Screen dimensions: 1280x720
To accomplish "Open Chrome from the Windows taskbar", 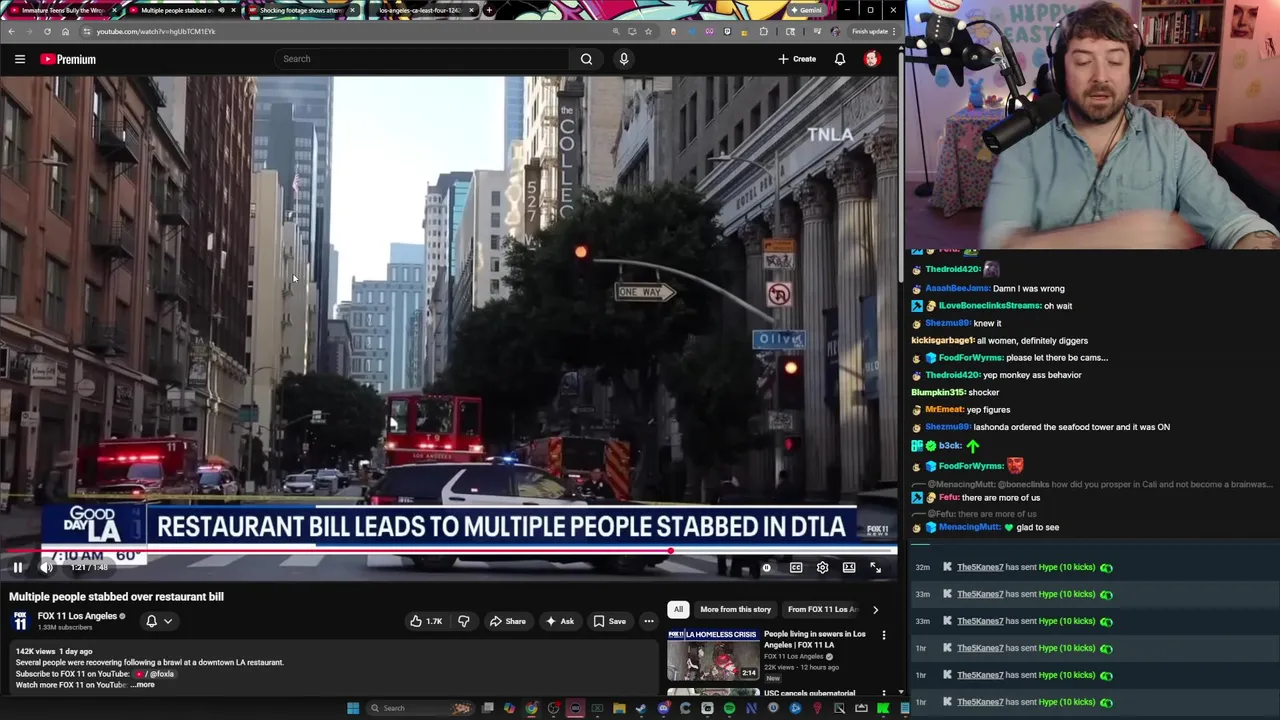I will (x=531, y=708).
